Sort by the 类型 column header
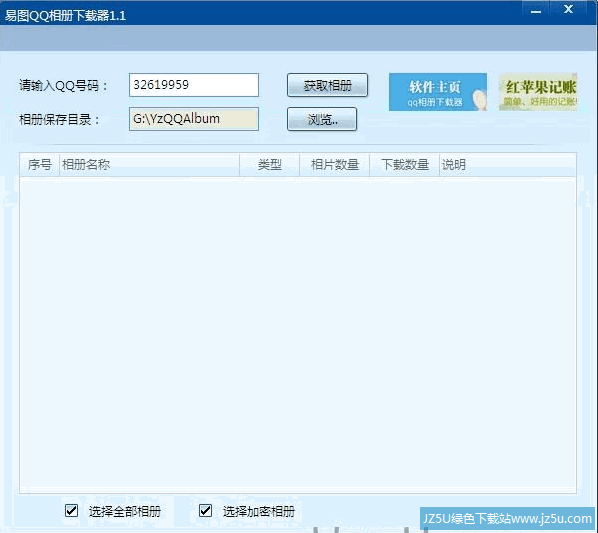Screen dimensions: 598x533 click(270, 165)
